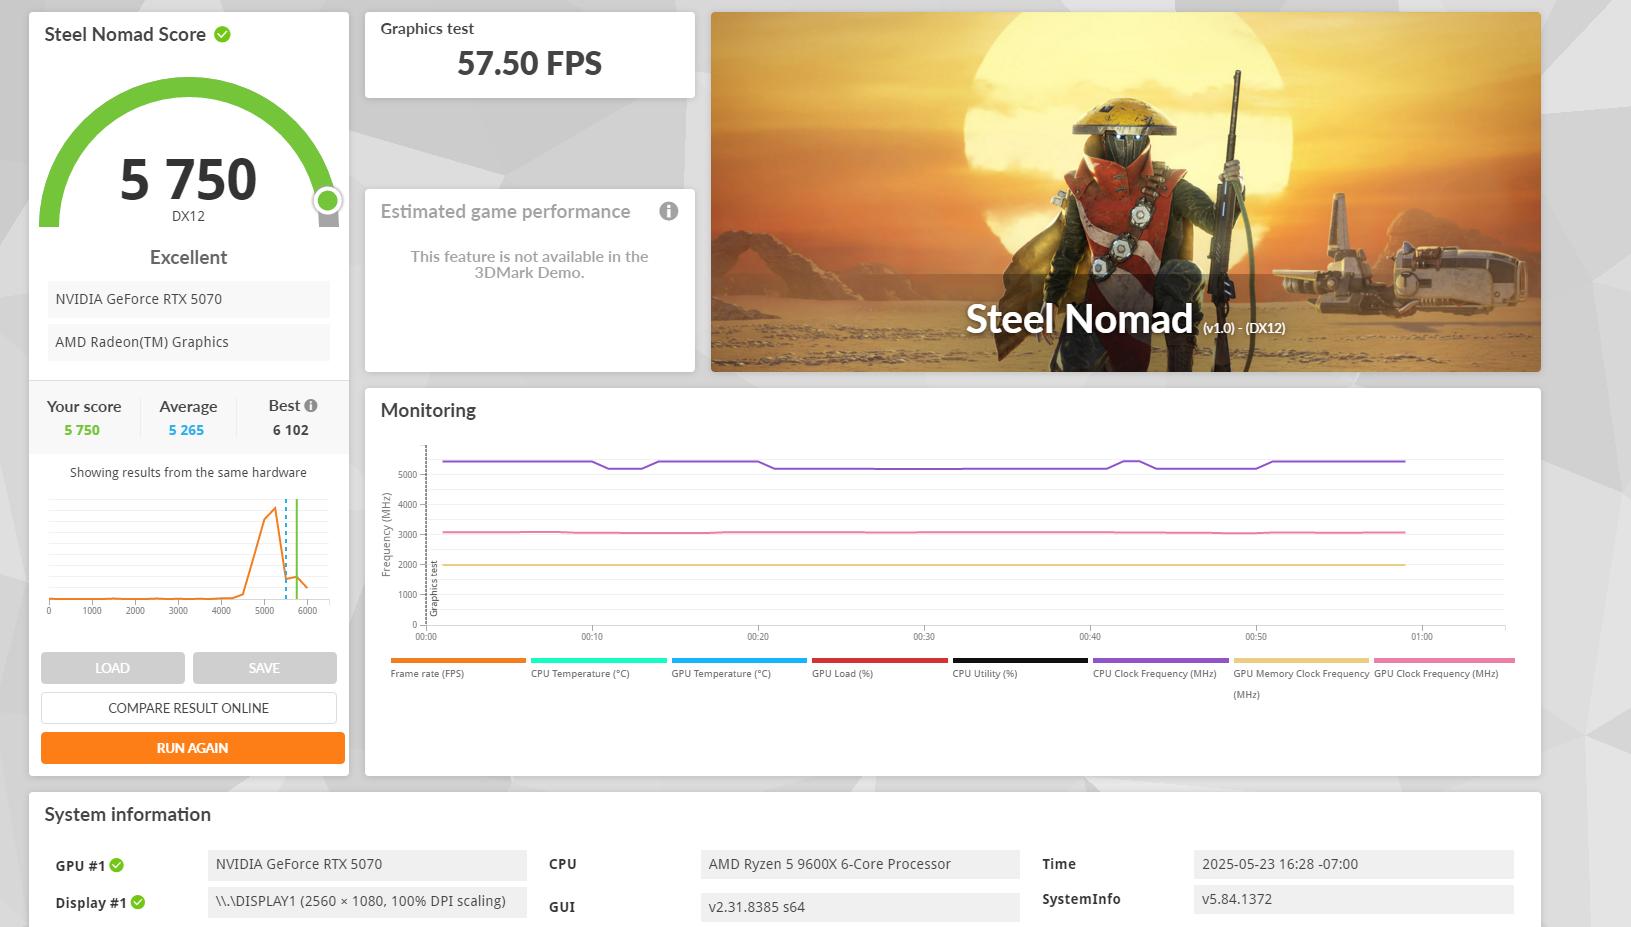
Task: Click the LOAD button
Action: point(113,668)
